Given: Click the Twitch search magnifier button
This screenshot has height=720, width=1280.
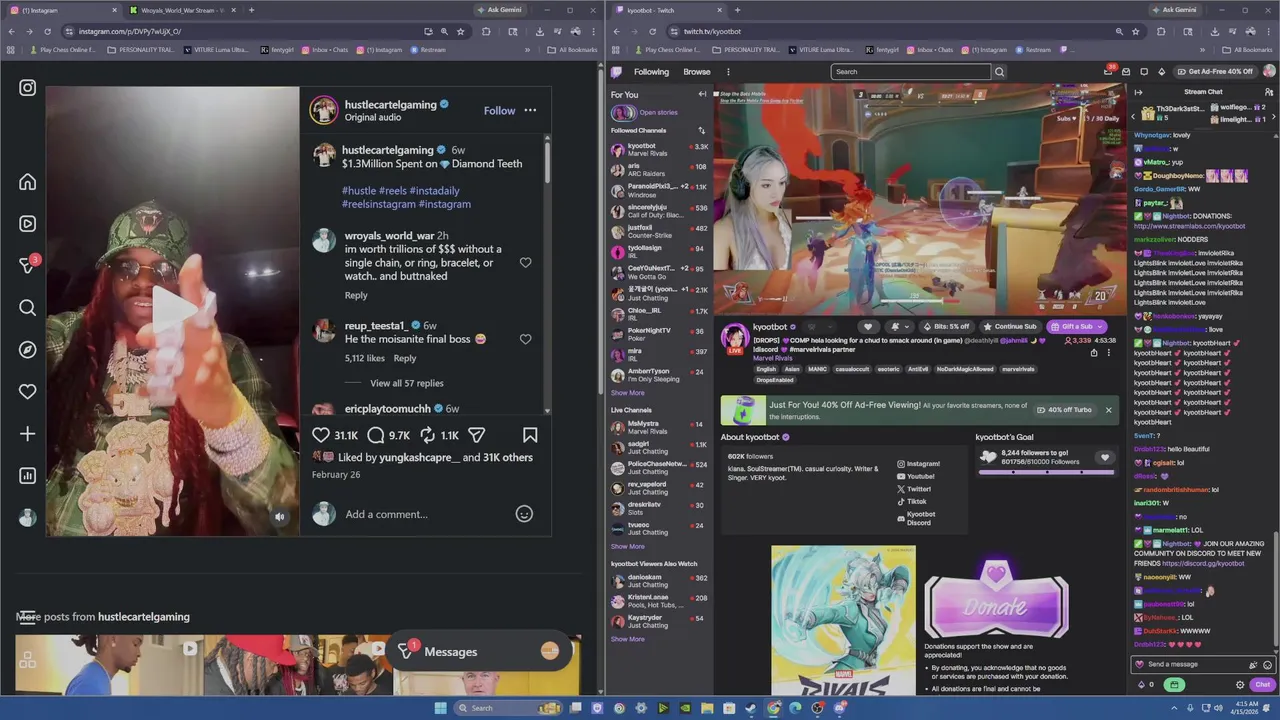Looking at the screenshot, I should click(999, 72).
